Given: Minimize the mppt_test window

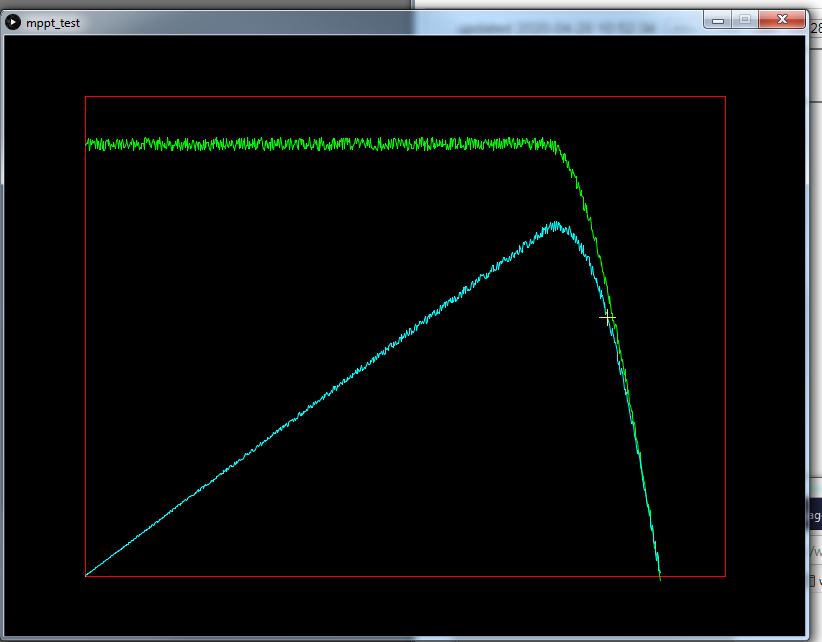Looking at the screenshot, I should [x=717, y=19].
